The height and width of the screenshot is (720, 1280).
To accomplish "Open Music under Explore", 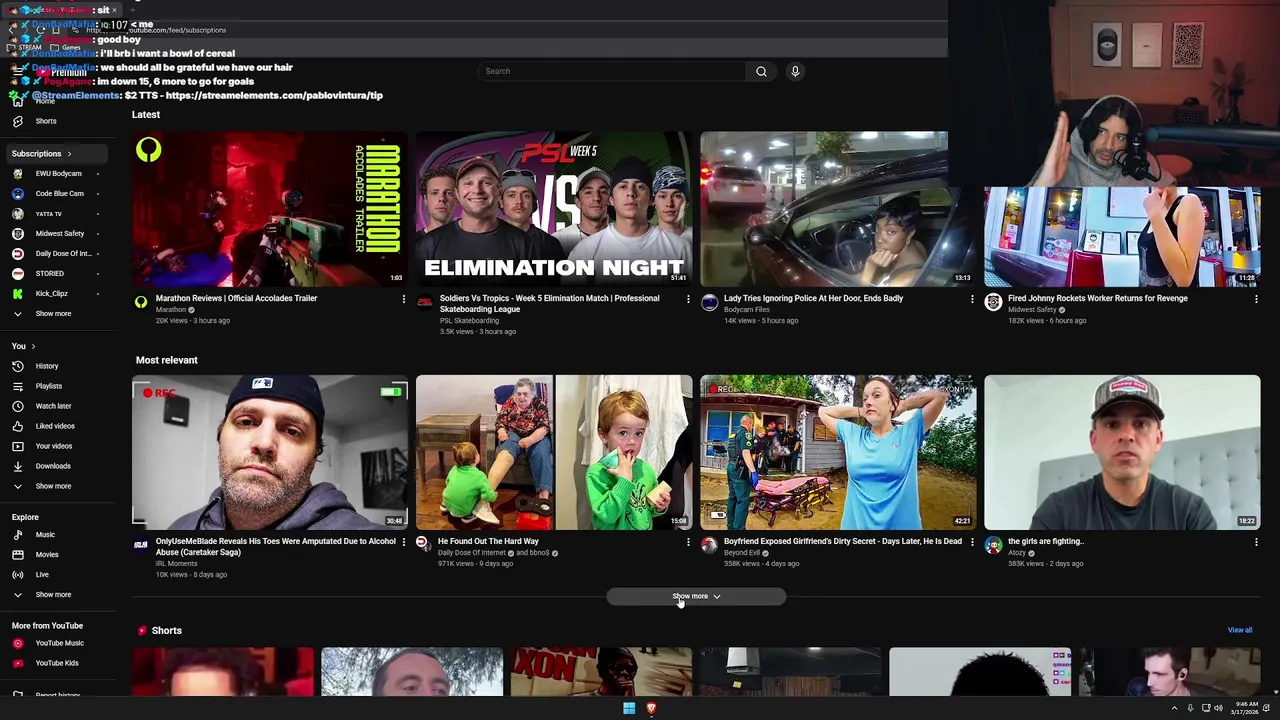I will click(45, 534).
